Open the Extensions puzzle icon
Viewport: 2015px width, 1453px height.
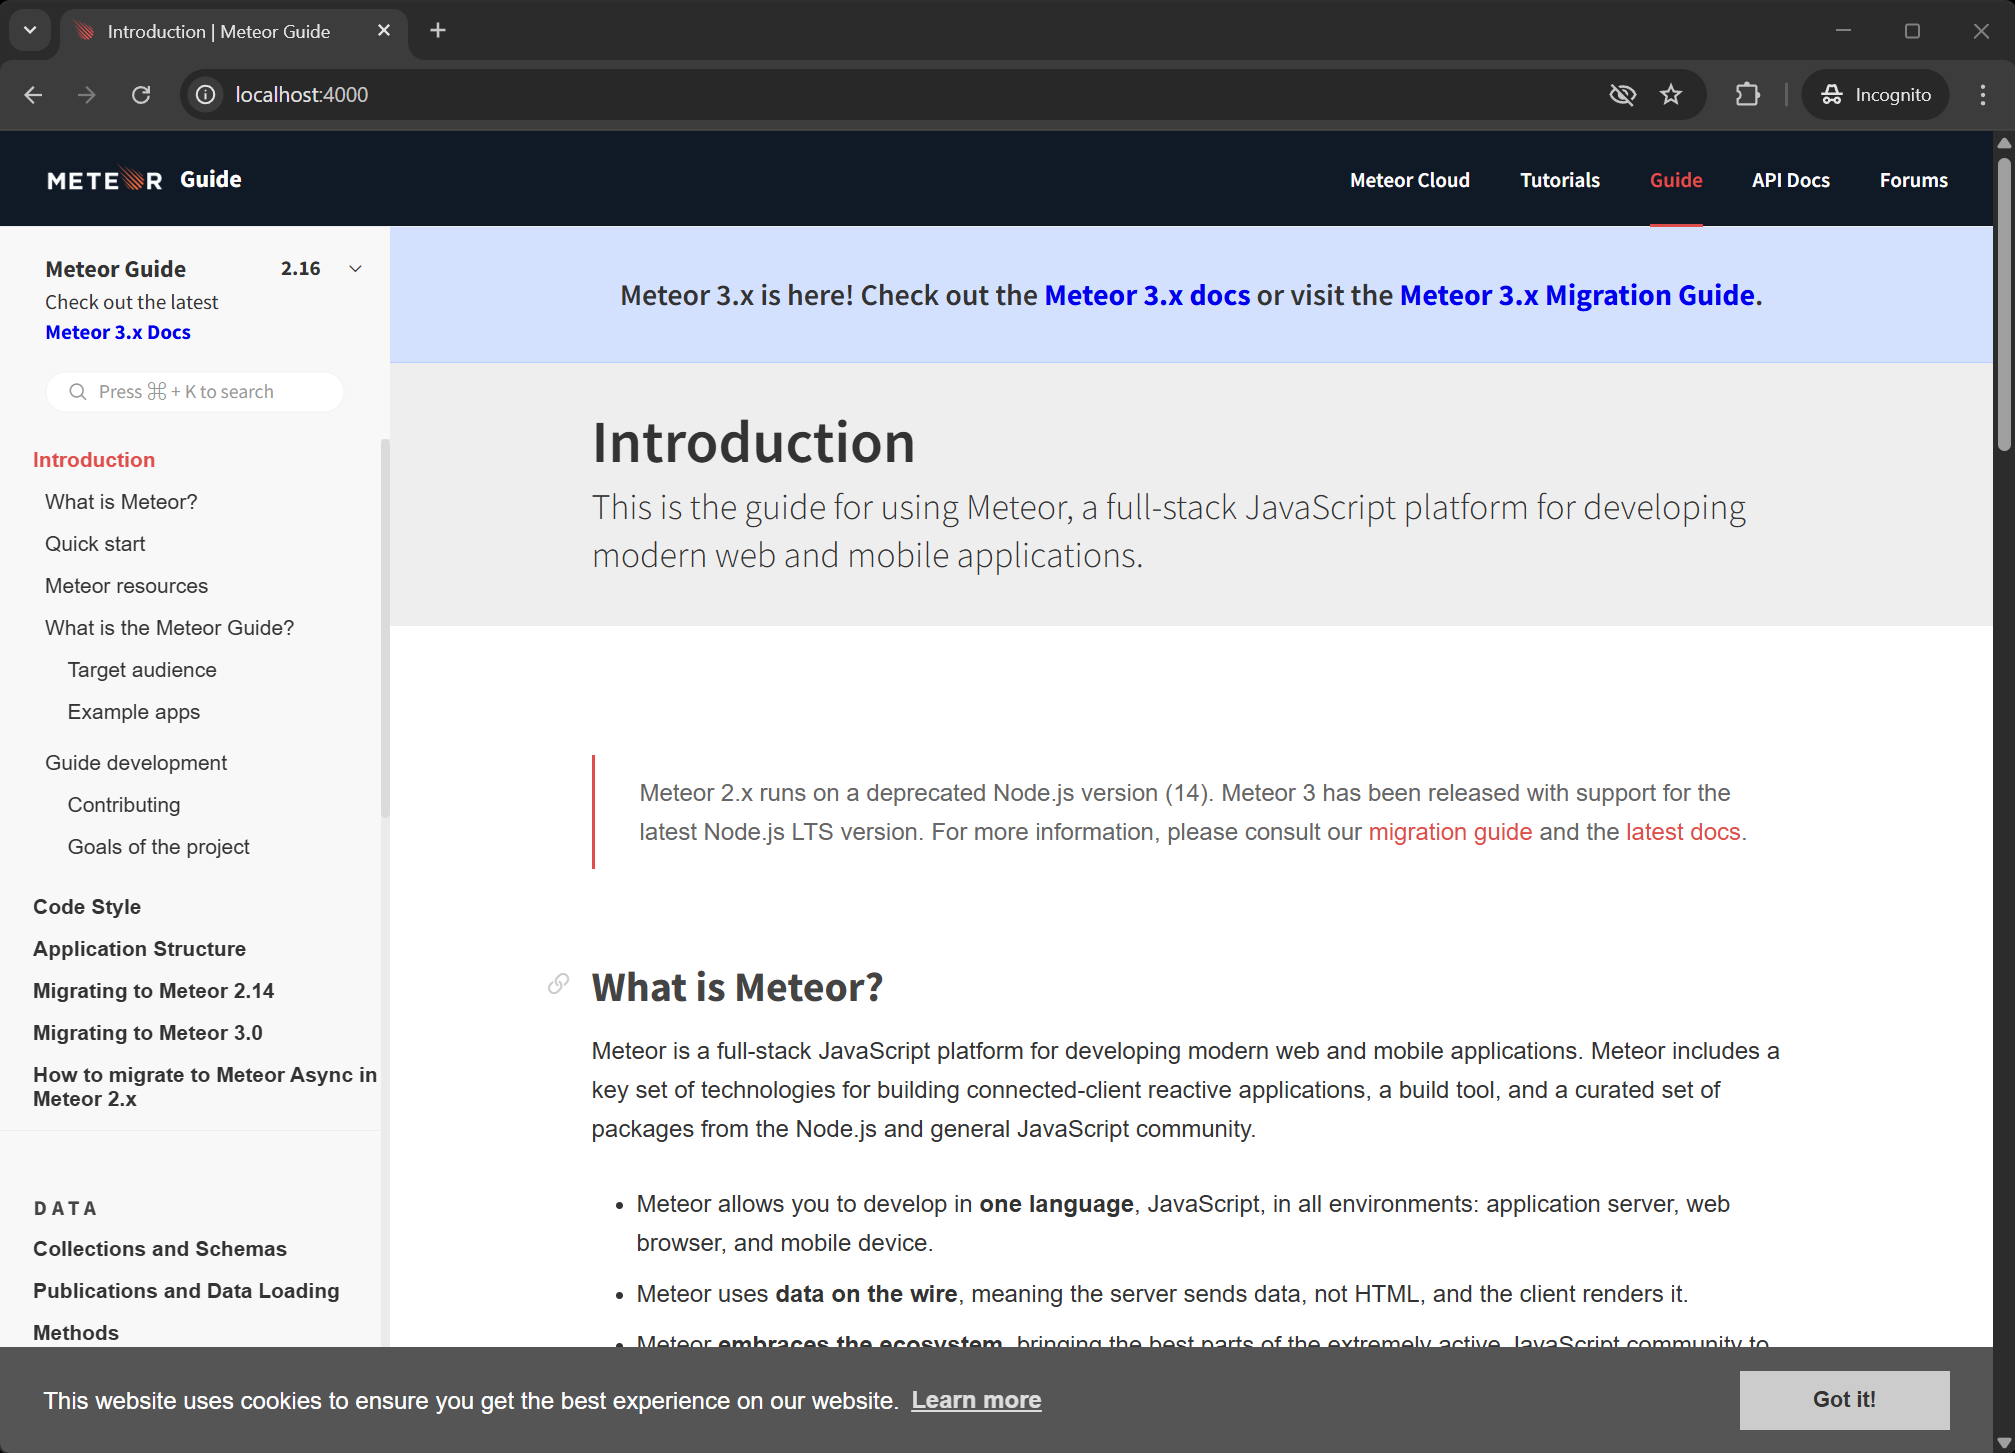click(x=1747, y=95)
